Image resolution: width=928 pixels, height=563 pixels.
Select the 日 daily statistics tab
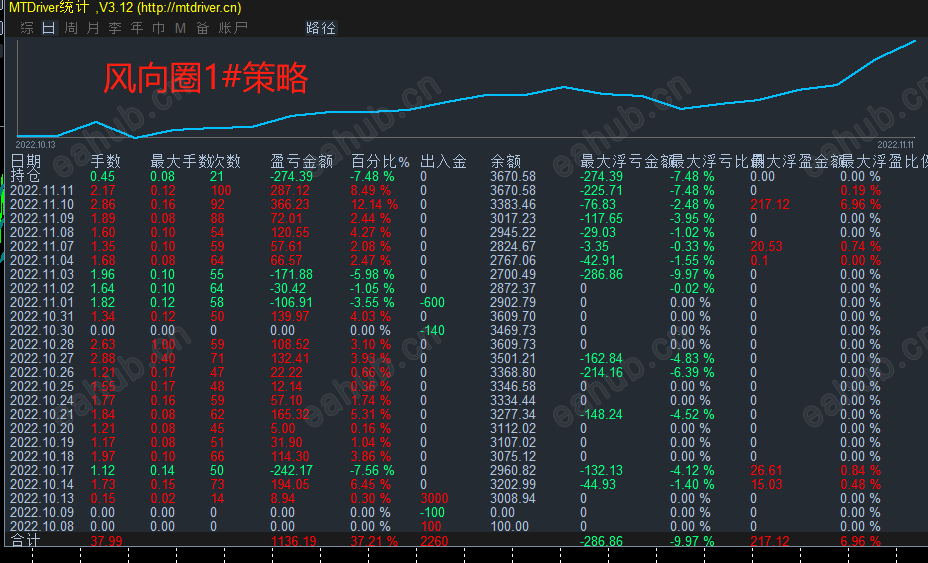49,28
